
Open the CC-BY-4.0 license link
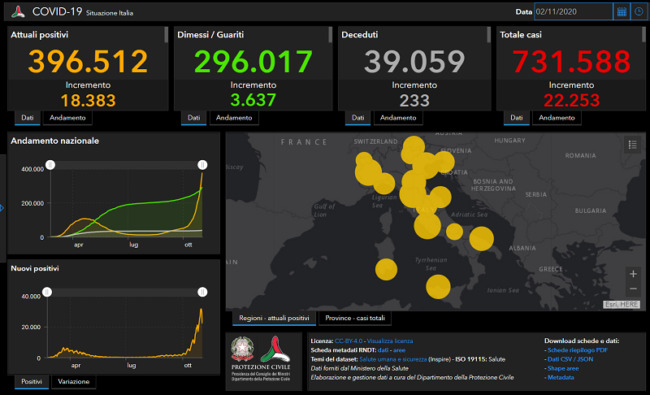pos(348,341)
